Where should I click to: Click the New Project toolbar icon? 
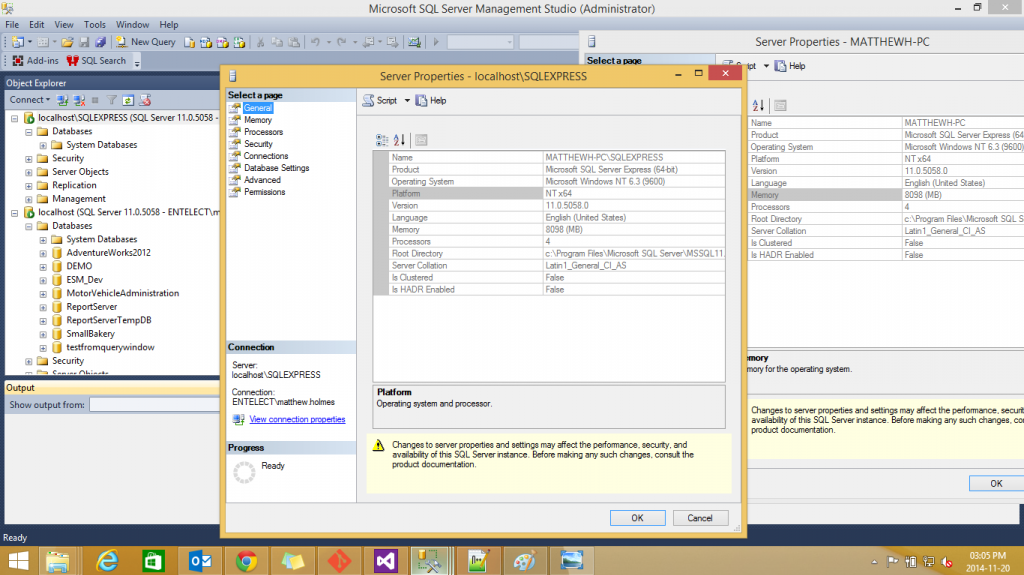[18, 42]
